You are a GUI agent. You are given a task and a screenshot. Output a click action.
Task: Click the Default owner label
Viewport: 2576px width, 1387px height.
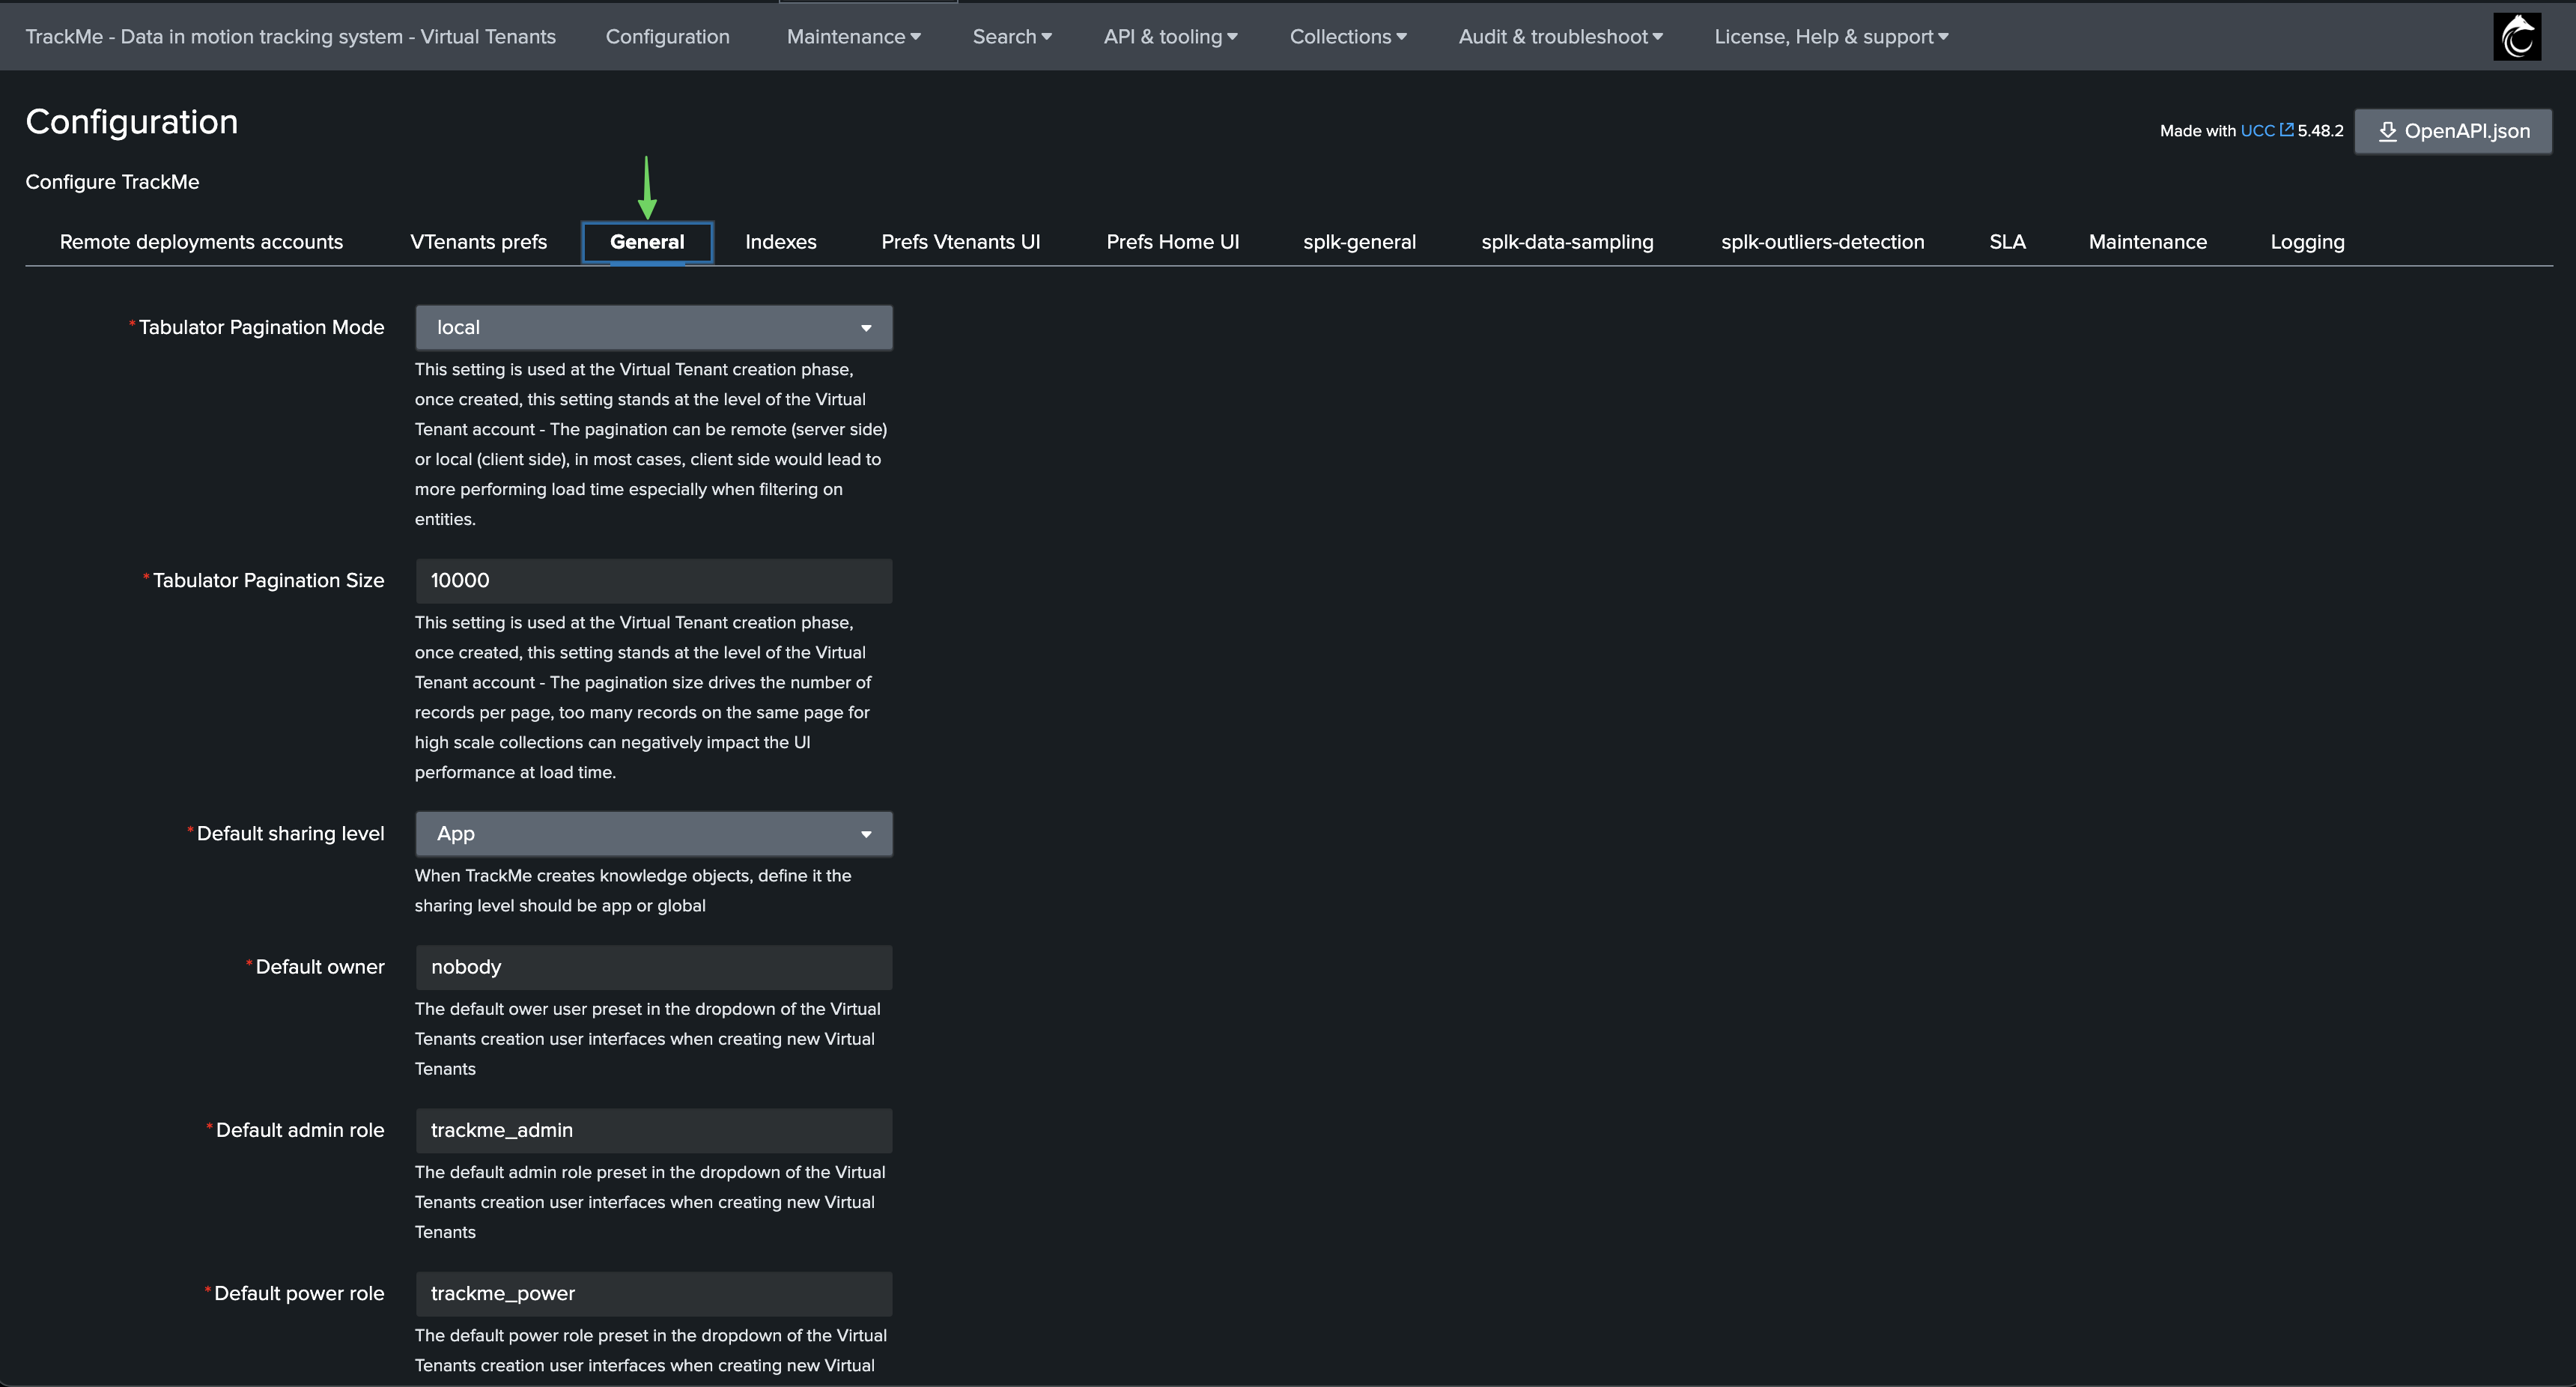(x=320, y=967)
